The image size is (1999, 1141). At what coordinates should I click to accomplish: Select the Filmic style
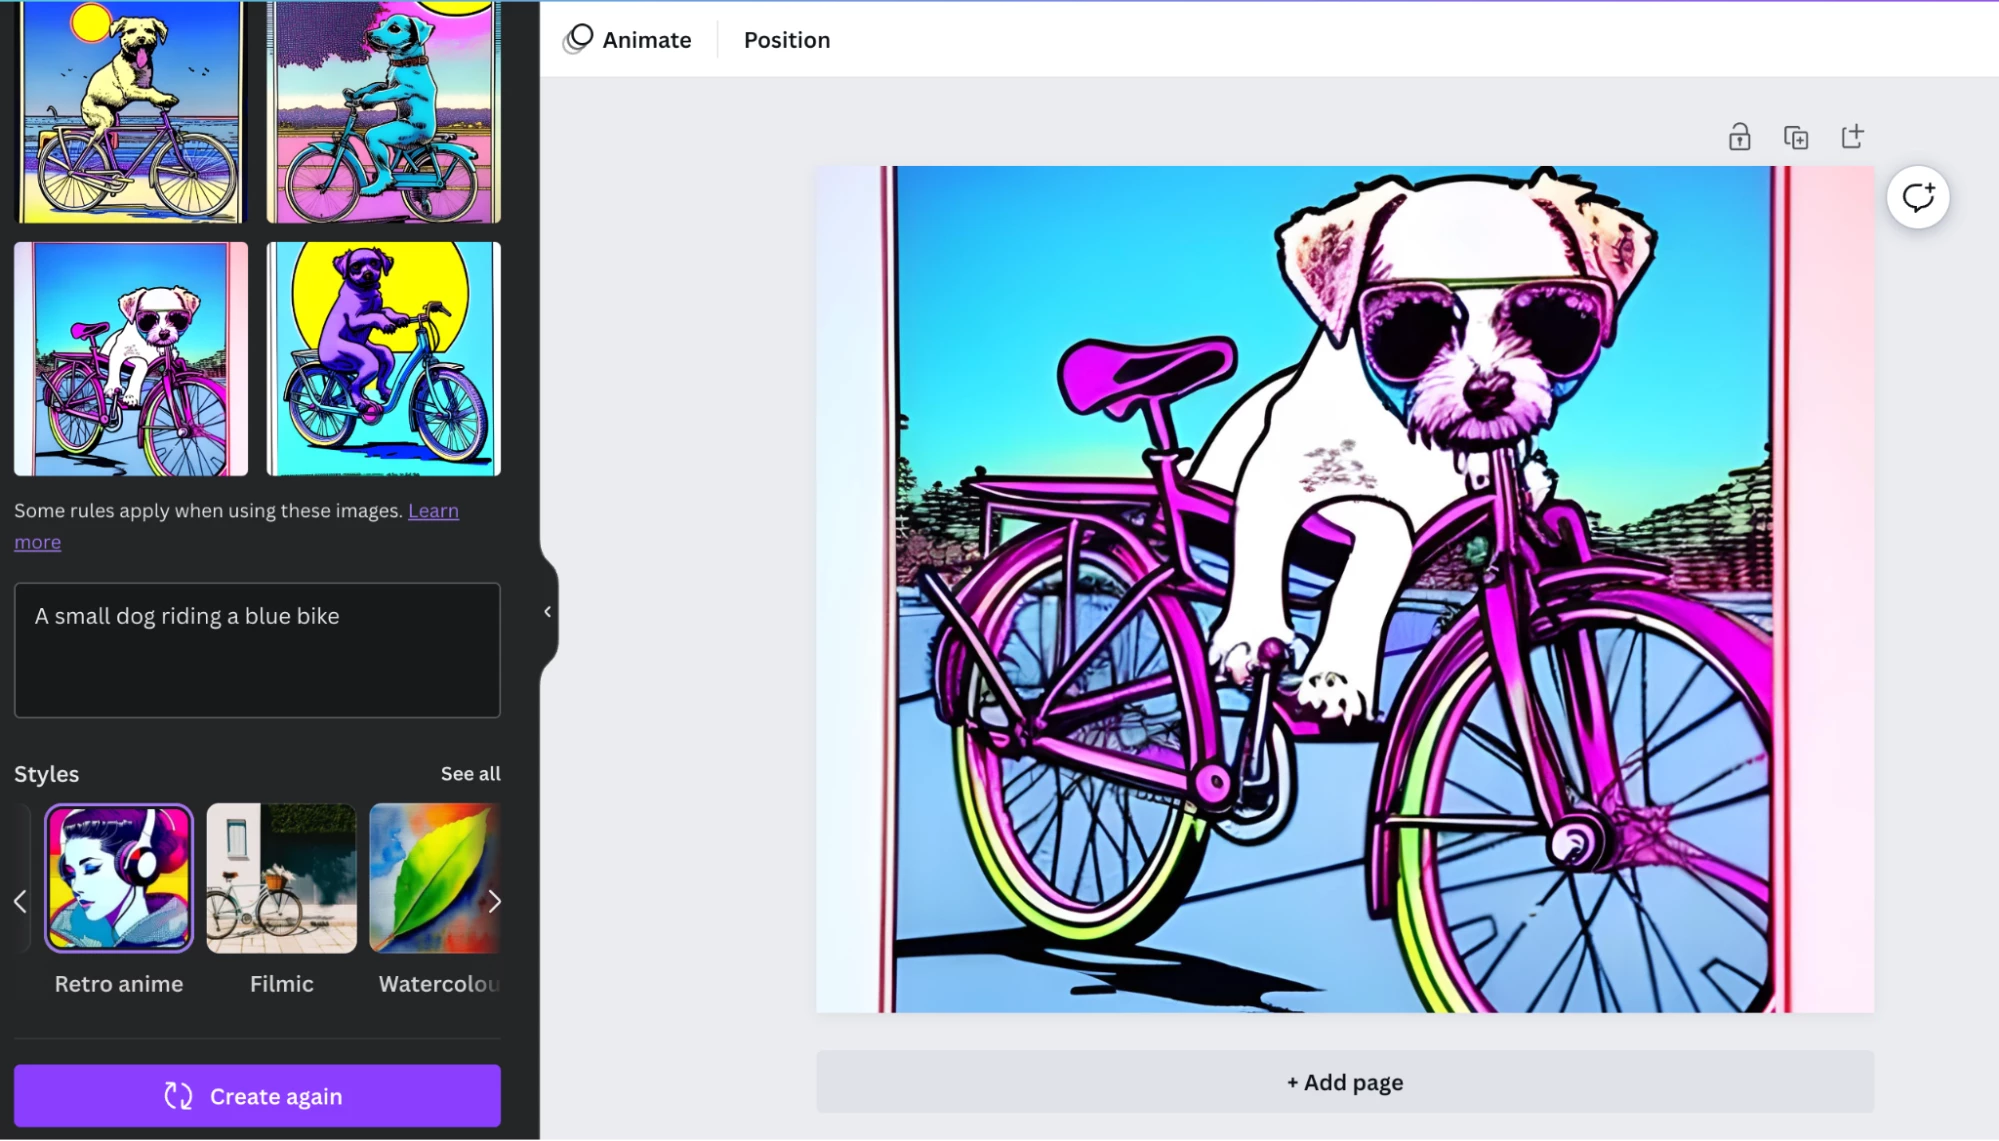(x=281, y=879)
